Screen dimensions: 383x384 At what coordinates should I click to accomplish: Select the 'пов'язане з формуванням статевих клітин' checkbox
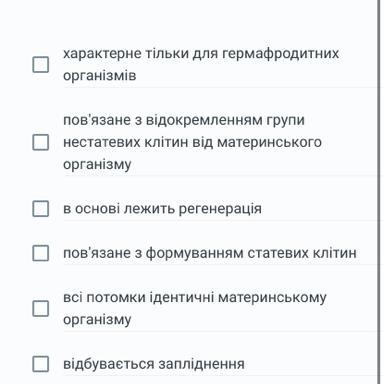pyautogui.click(x=41, y=253)
